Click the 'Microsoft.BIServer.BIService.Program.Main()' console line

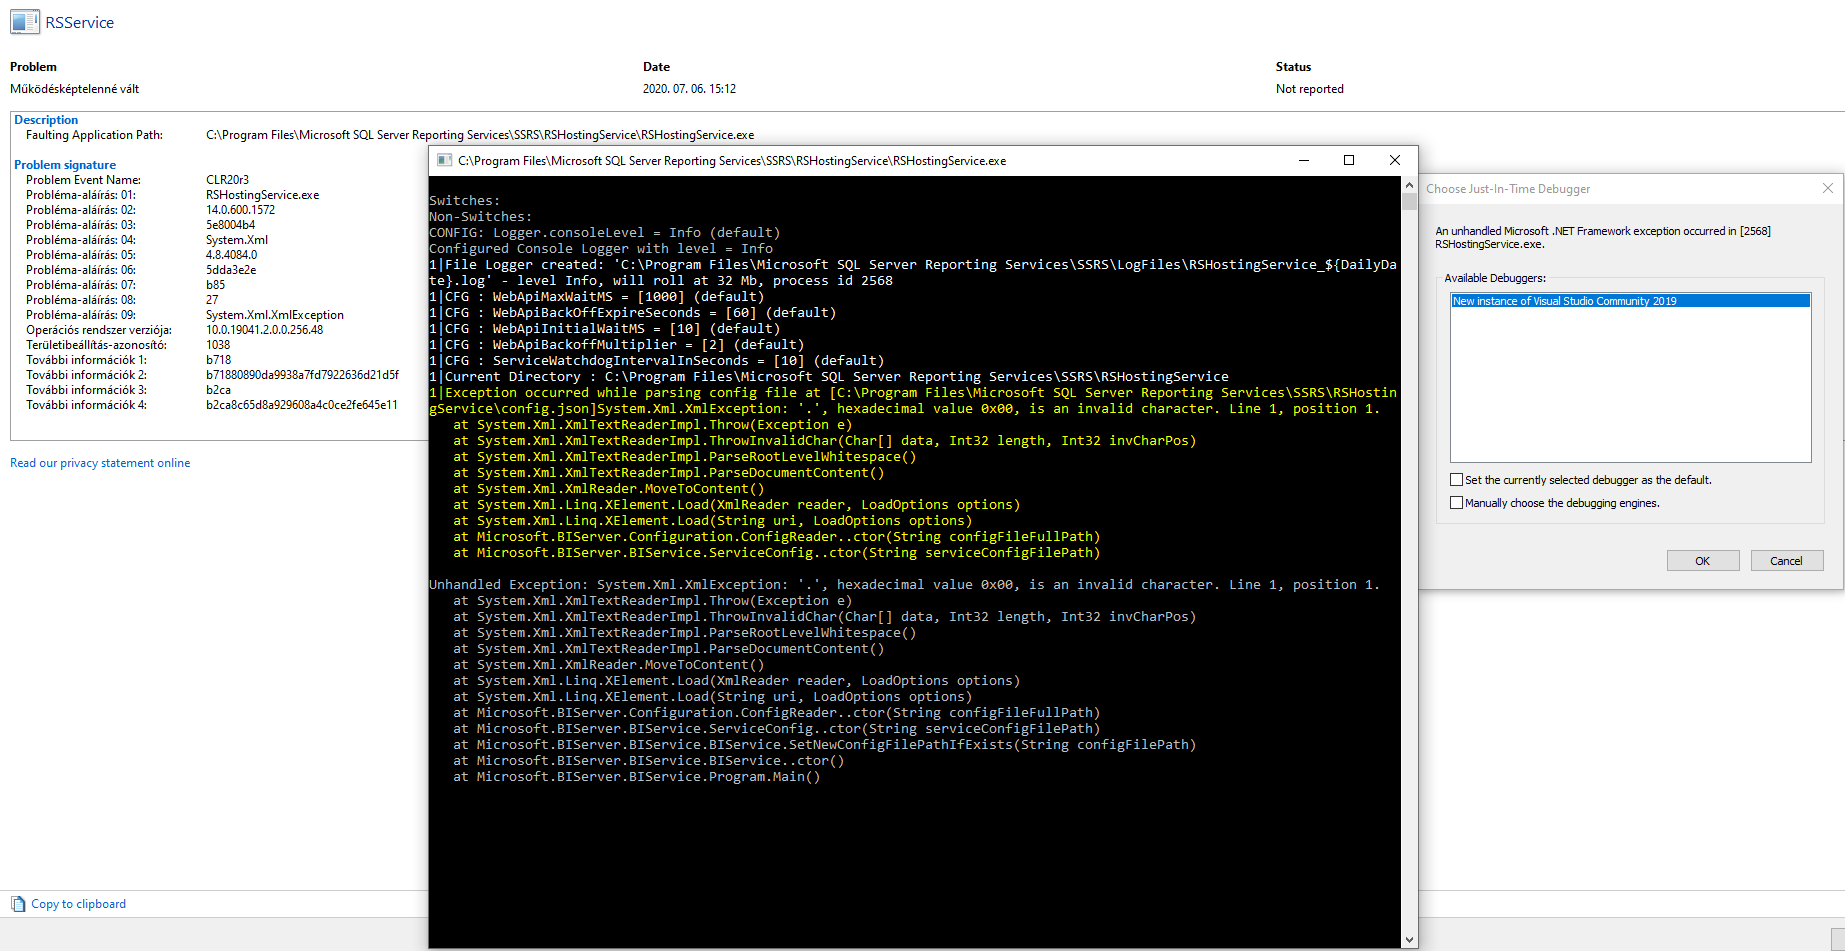pyautogui.click(x=637, y=777)
